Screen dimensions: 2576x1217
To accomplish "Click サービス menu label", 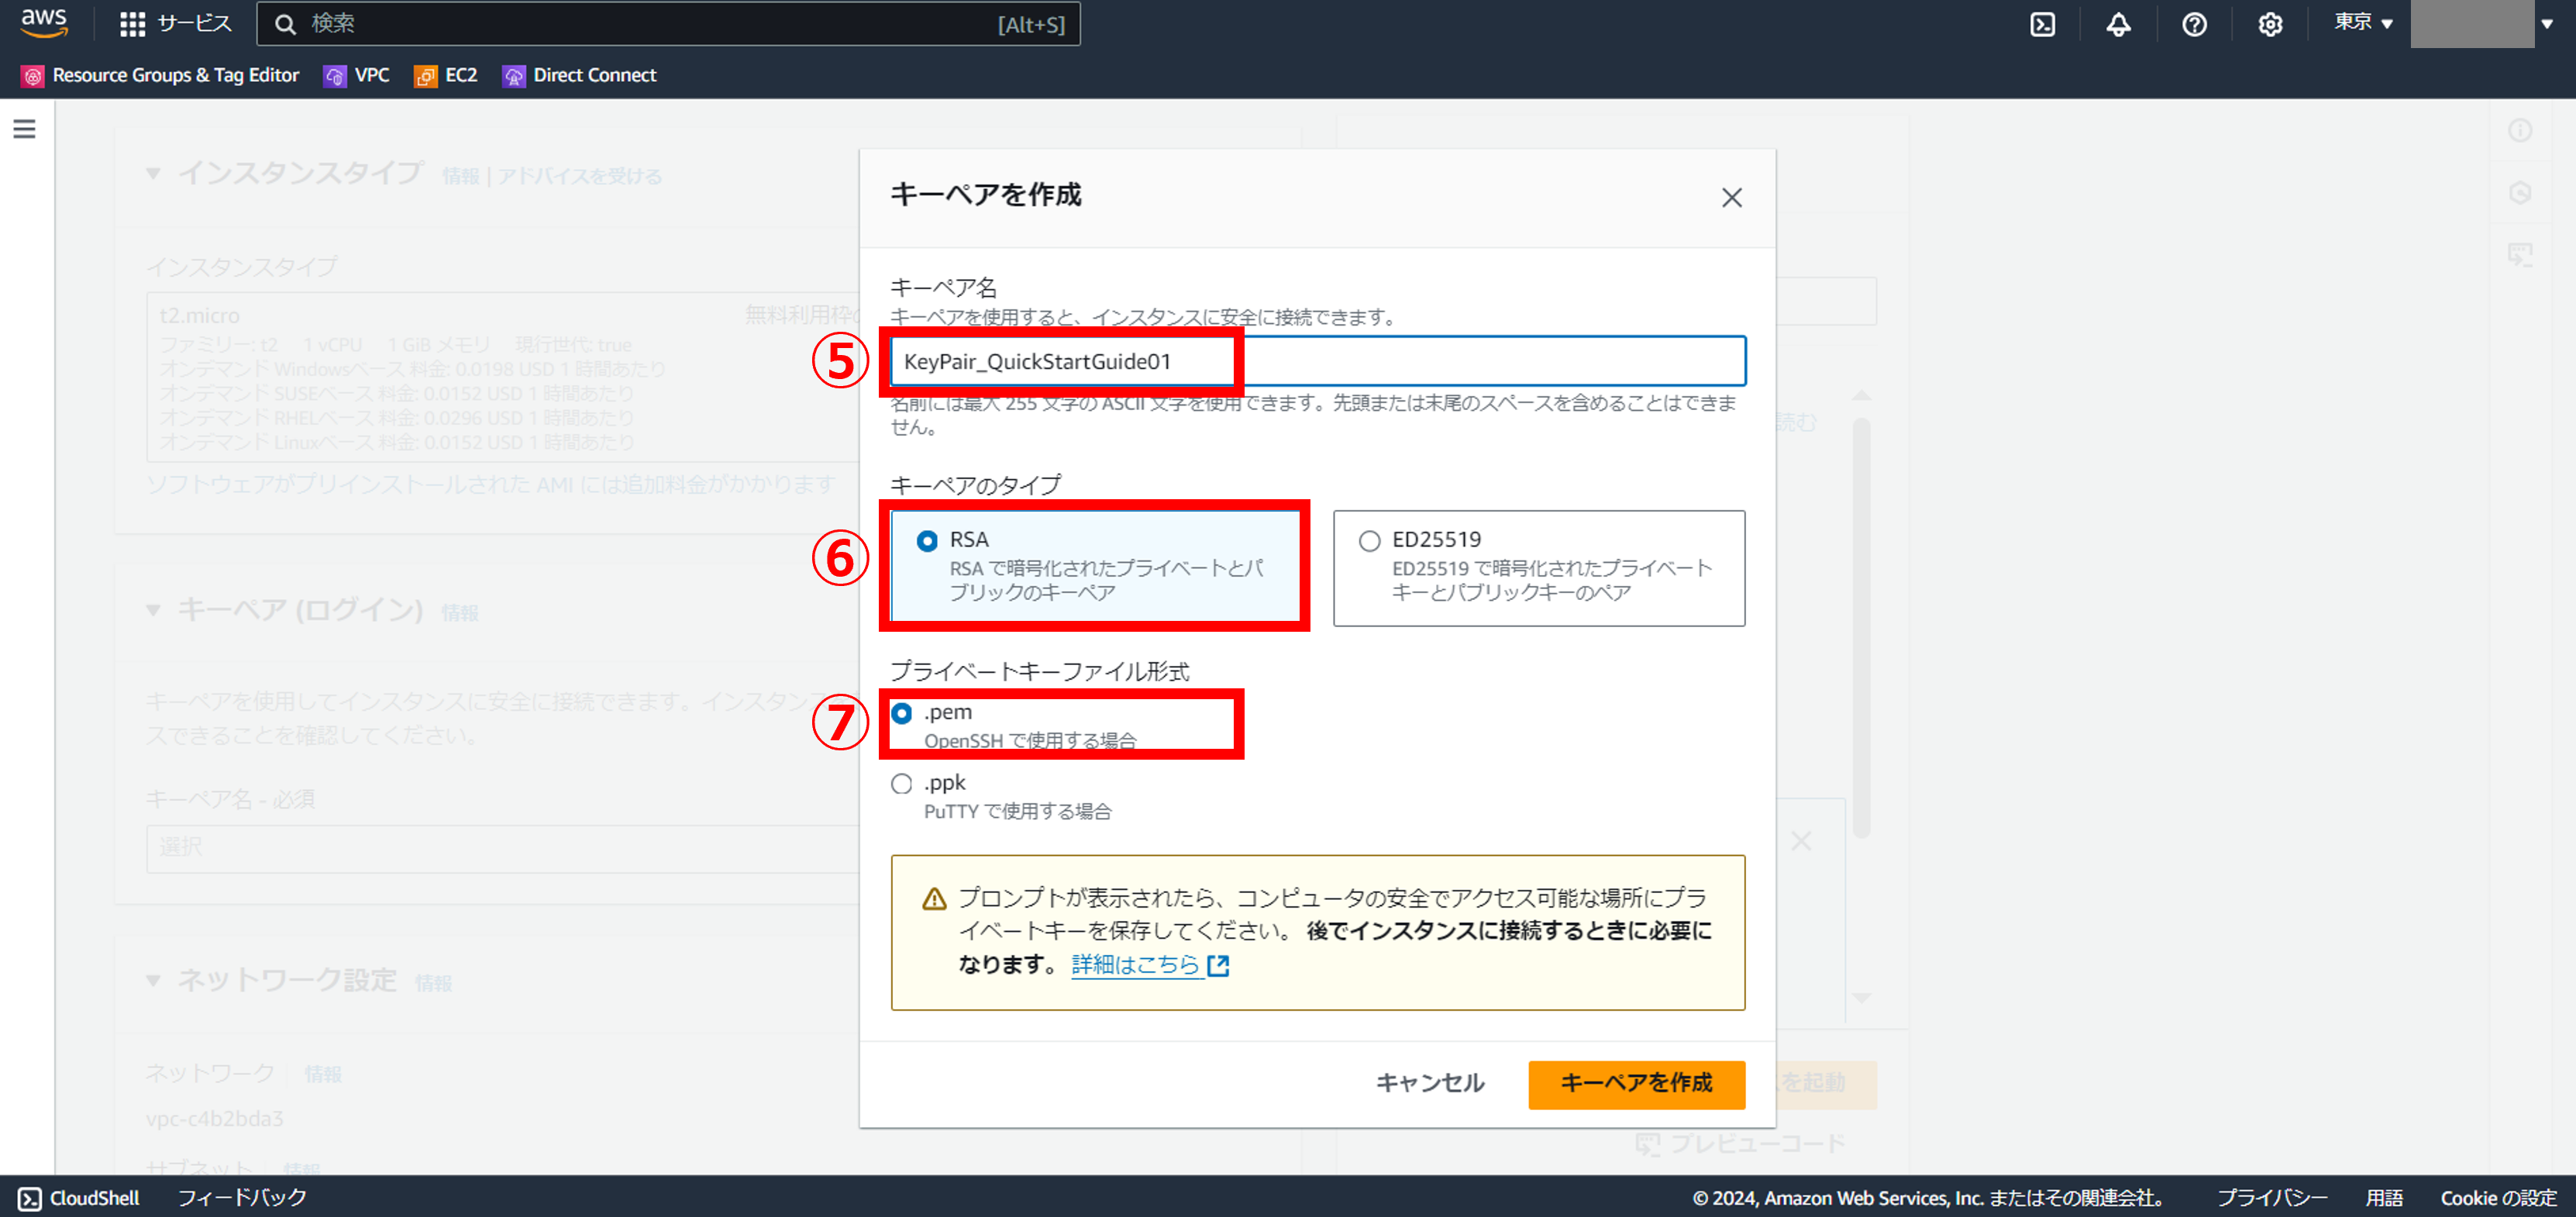I will click(194, 23).
